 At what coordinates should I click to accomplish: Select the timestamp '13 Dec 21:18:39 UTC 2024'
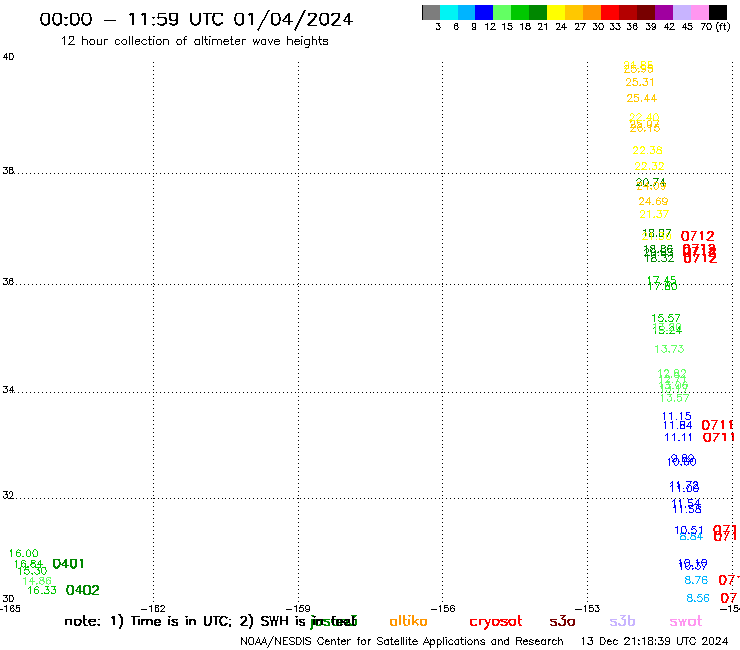pyautogui.click(x=654, y=641)
